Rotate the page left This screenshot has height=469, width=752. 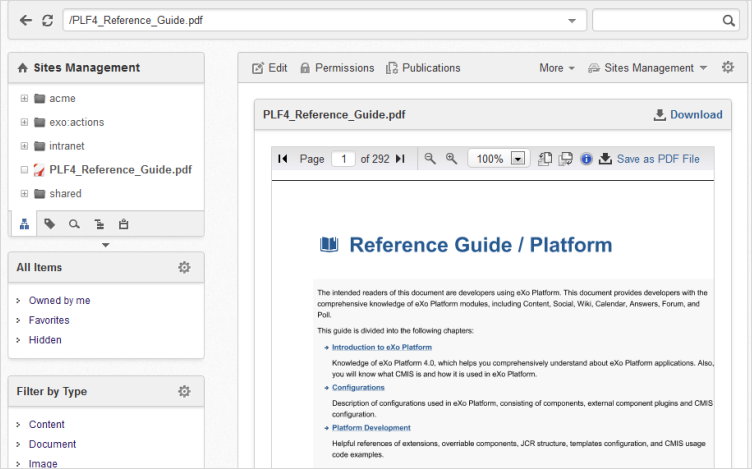(545, 159)
